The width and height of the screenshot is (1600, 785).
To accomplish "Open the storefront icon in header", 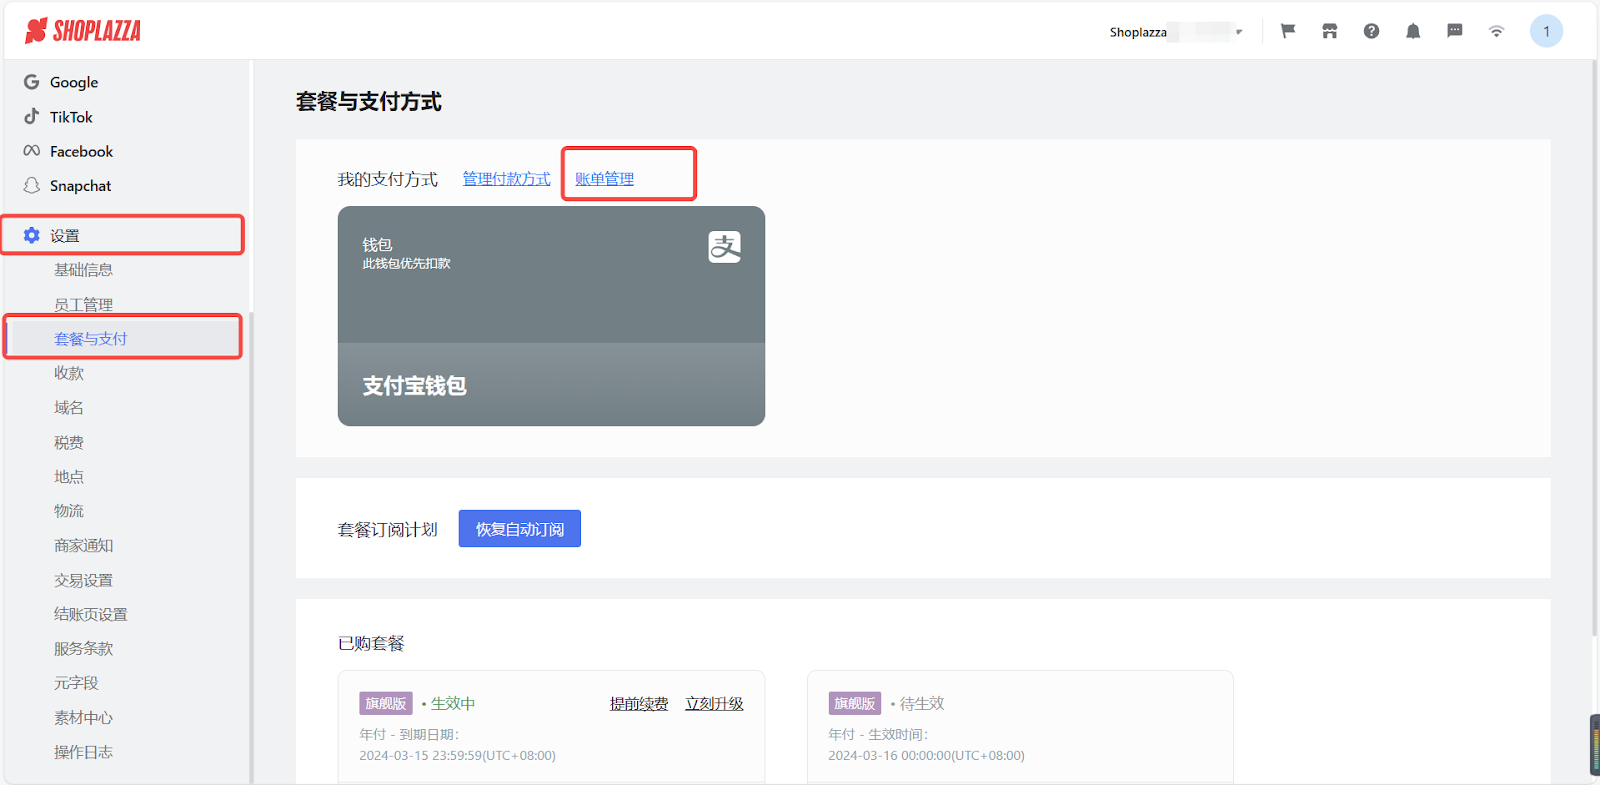I will coord(1329,31).
